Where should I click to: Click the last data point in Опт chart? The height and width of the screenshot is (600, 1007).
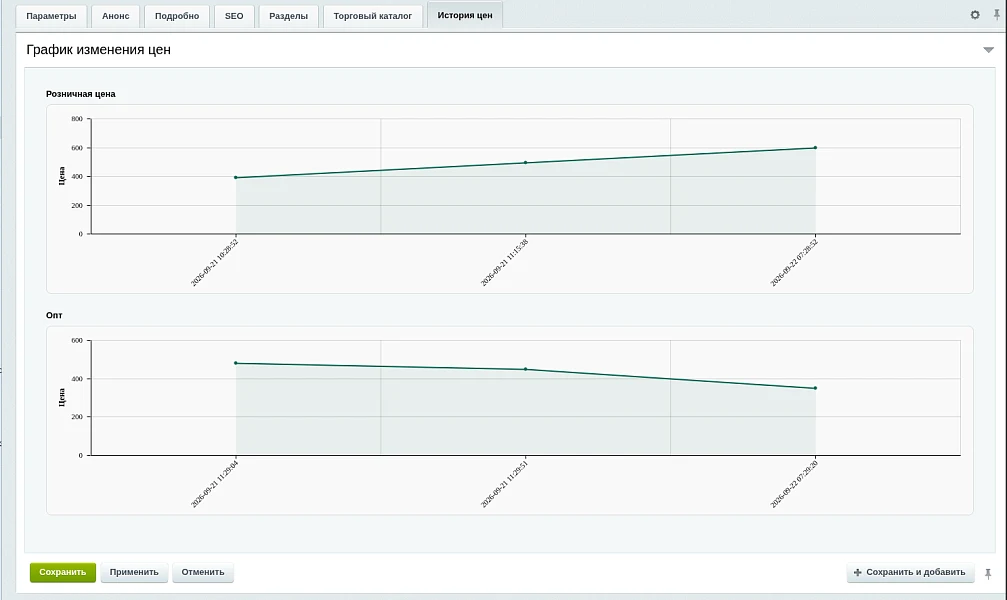[x=816, y=388]
